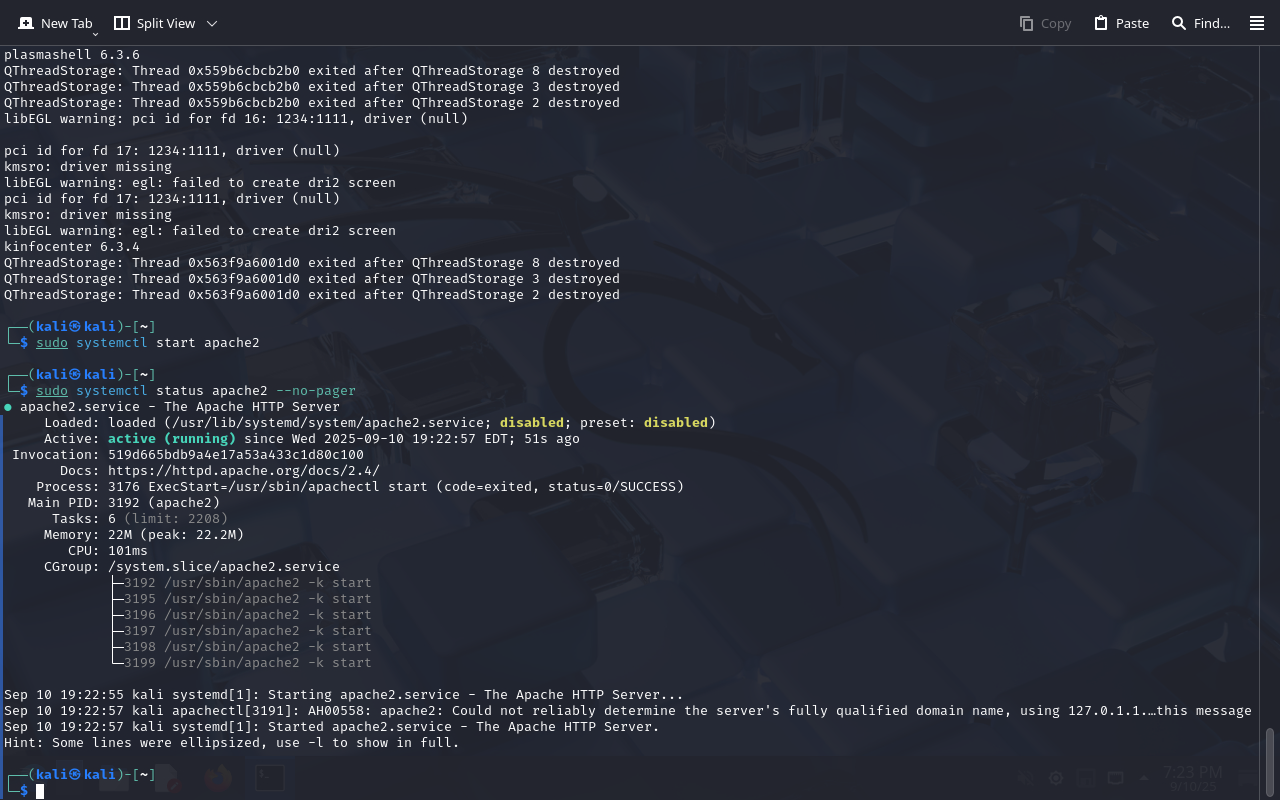The image size is (1280, 800).
Task: Click the 'pci id for fd 16' libEGL warning
Action: pyautogui.click(x=236, y=119)
